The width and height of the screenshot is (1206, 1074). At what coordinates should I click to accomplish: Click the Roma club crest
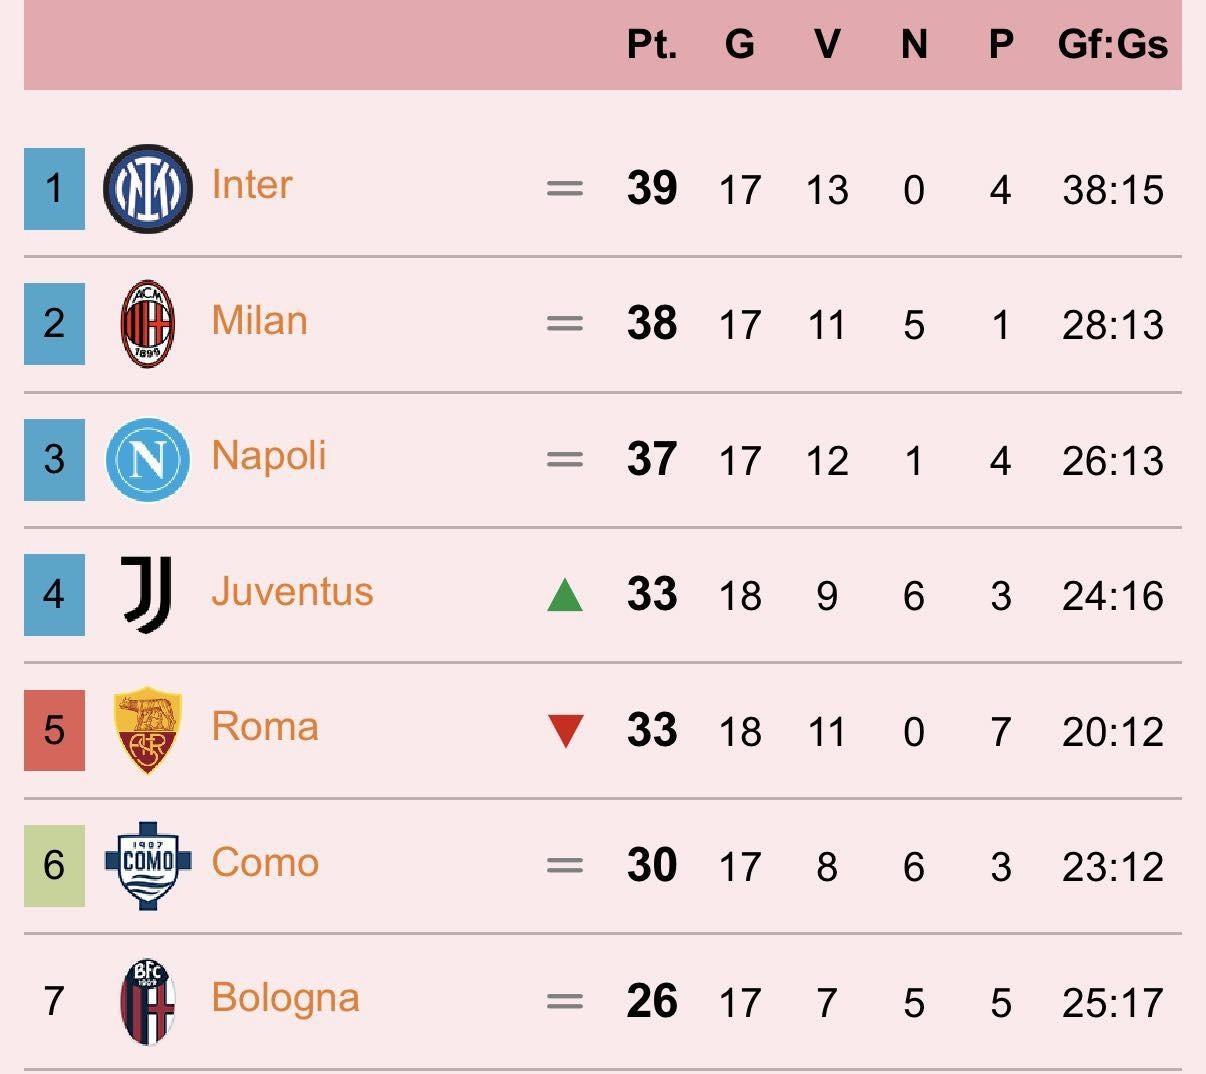point(147,730)
